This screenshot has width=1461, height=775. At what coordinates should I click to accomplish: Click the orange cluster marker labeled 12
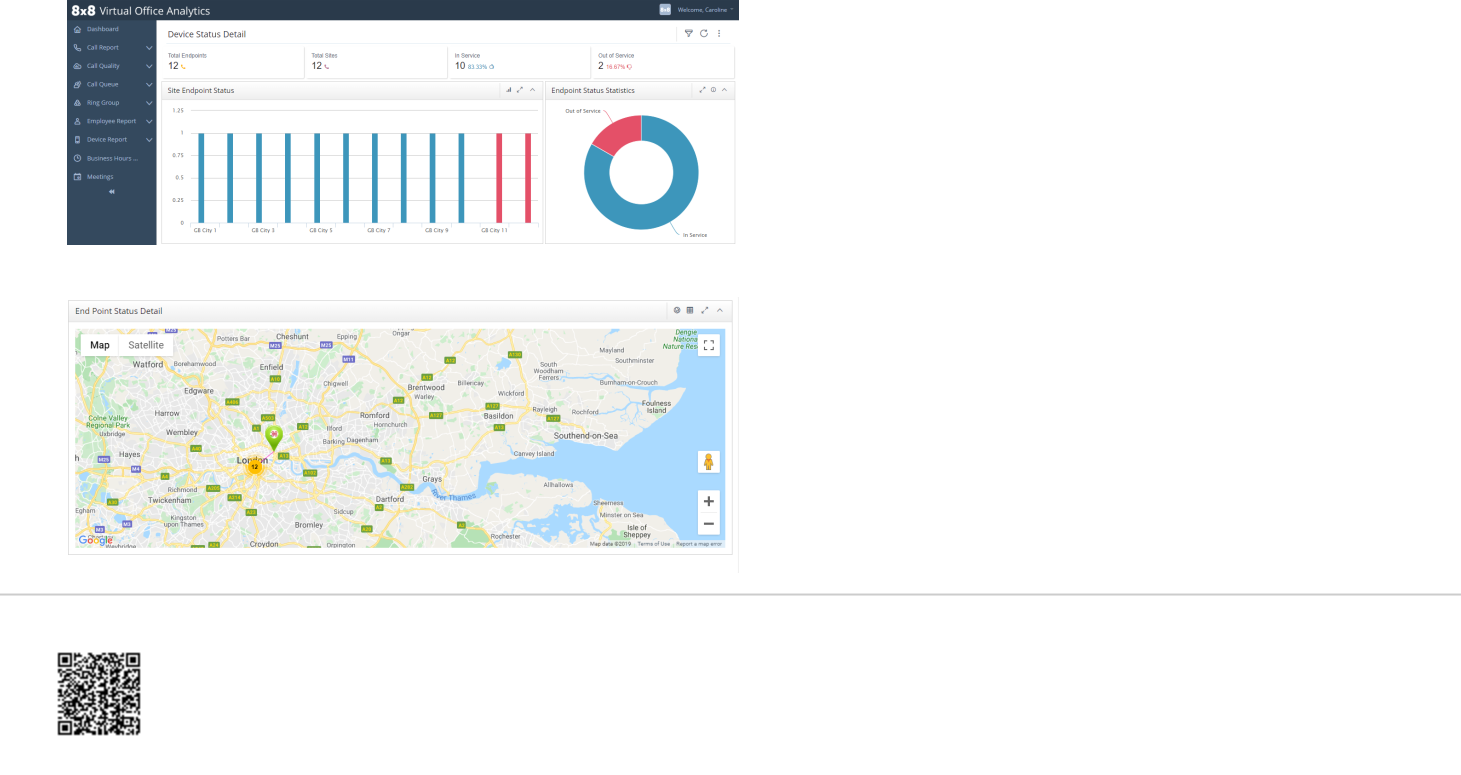click(254, 466)
